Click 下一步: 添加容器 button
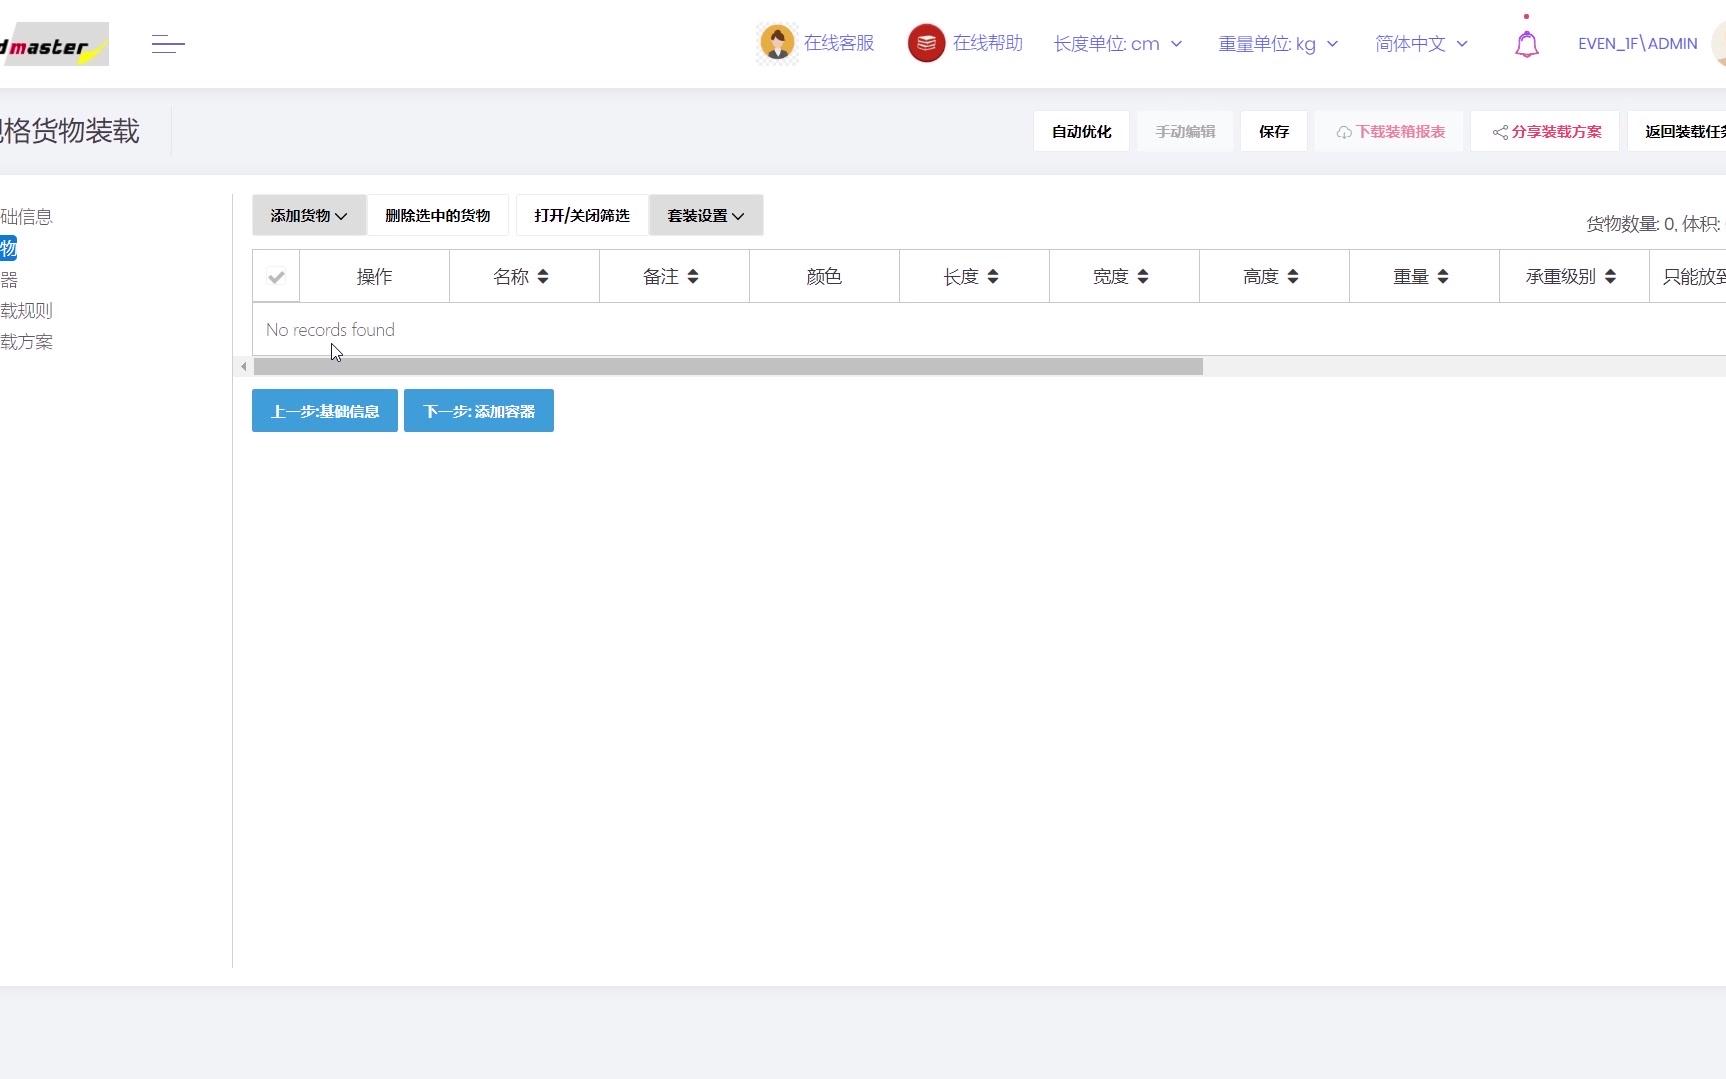 479,411
